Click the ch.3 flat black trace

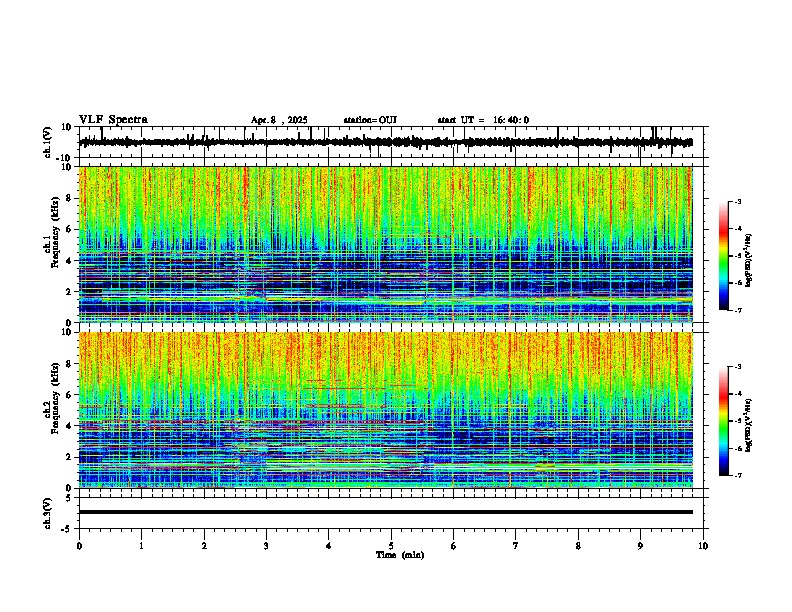point(385,512)
